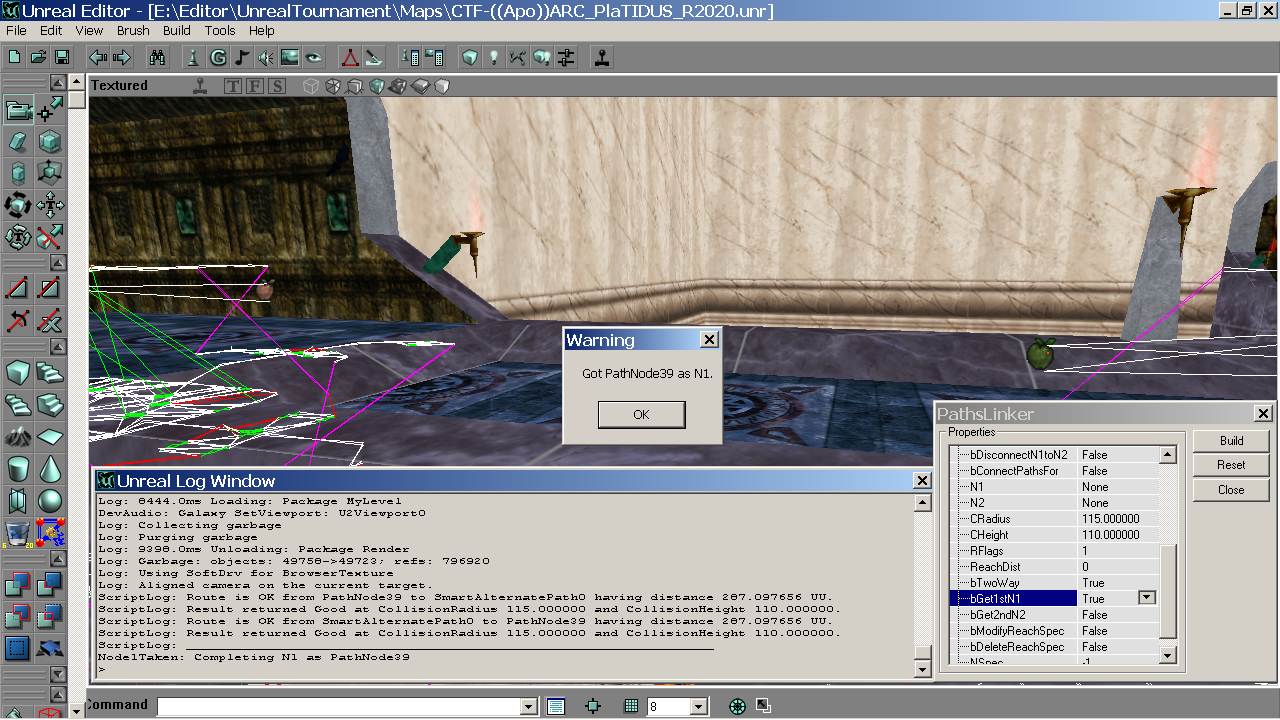This screenshot has height=720, width=1280.
Task: Choose the Cone brush builder
Action: (50, 468)
